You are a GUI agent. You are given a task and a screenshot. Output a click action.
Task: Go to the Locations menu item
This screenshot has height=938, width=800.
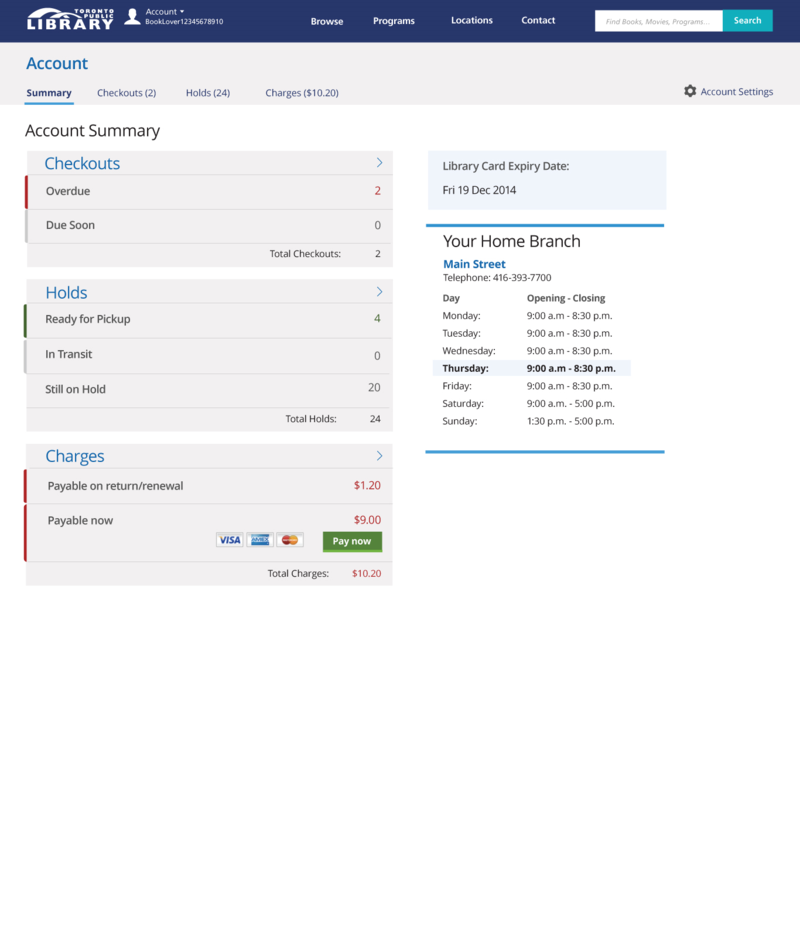pos(472,21)
